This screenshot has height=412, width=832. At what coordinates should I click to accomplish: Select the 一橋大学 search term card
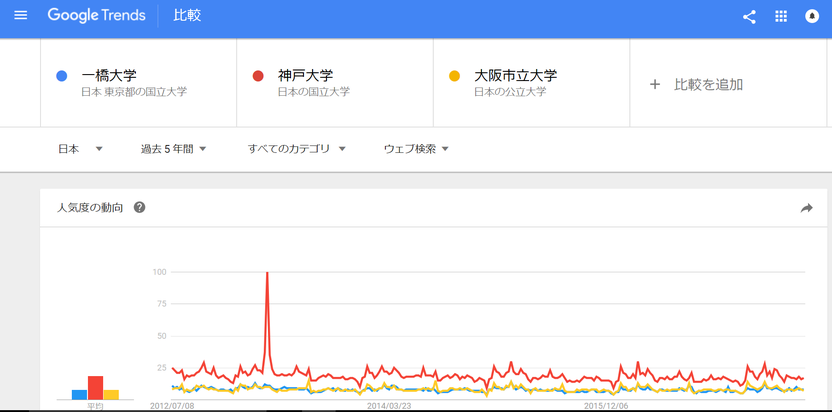(138, 83)
